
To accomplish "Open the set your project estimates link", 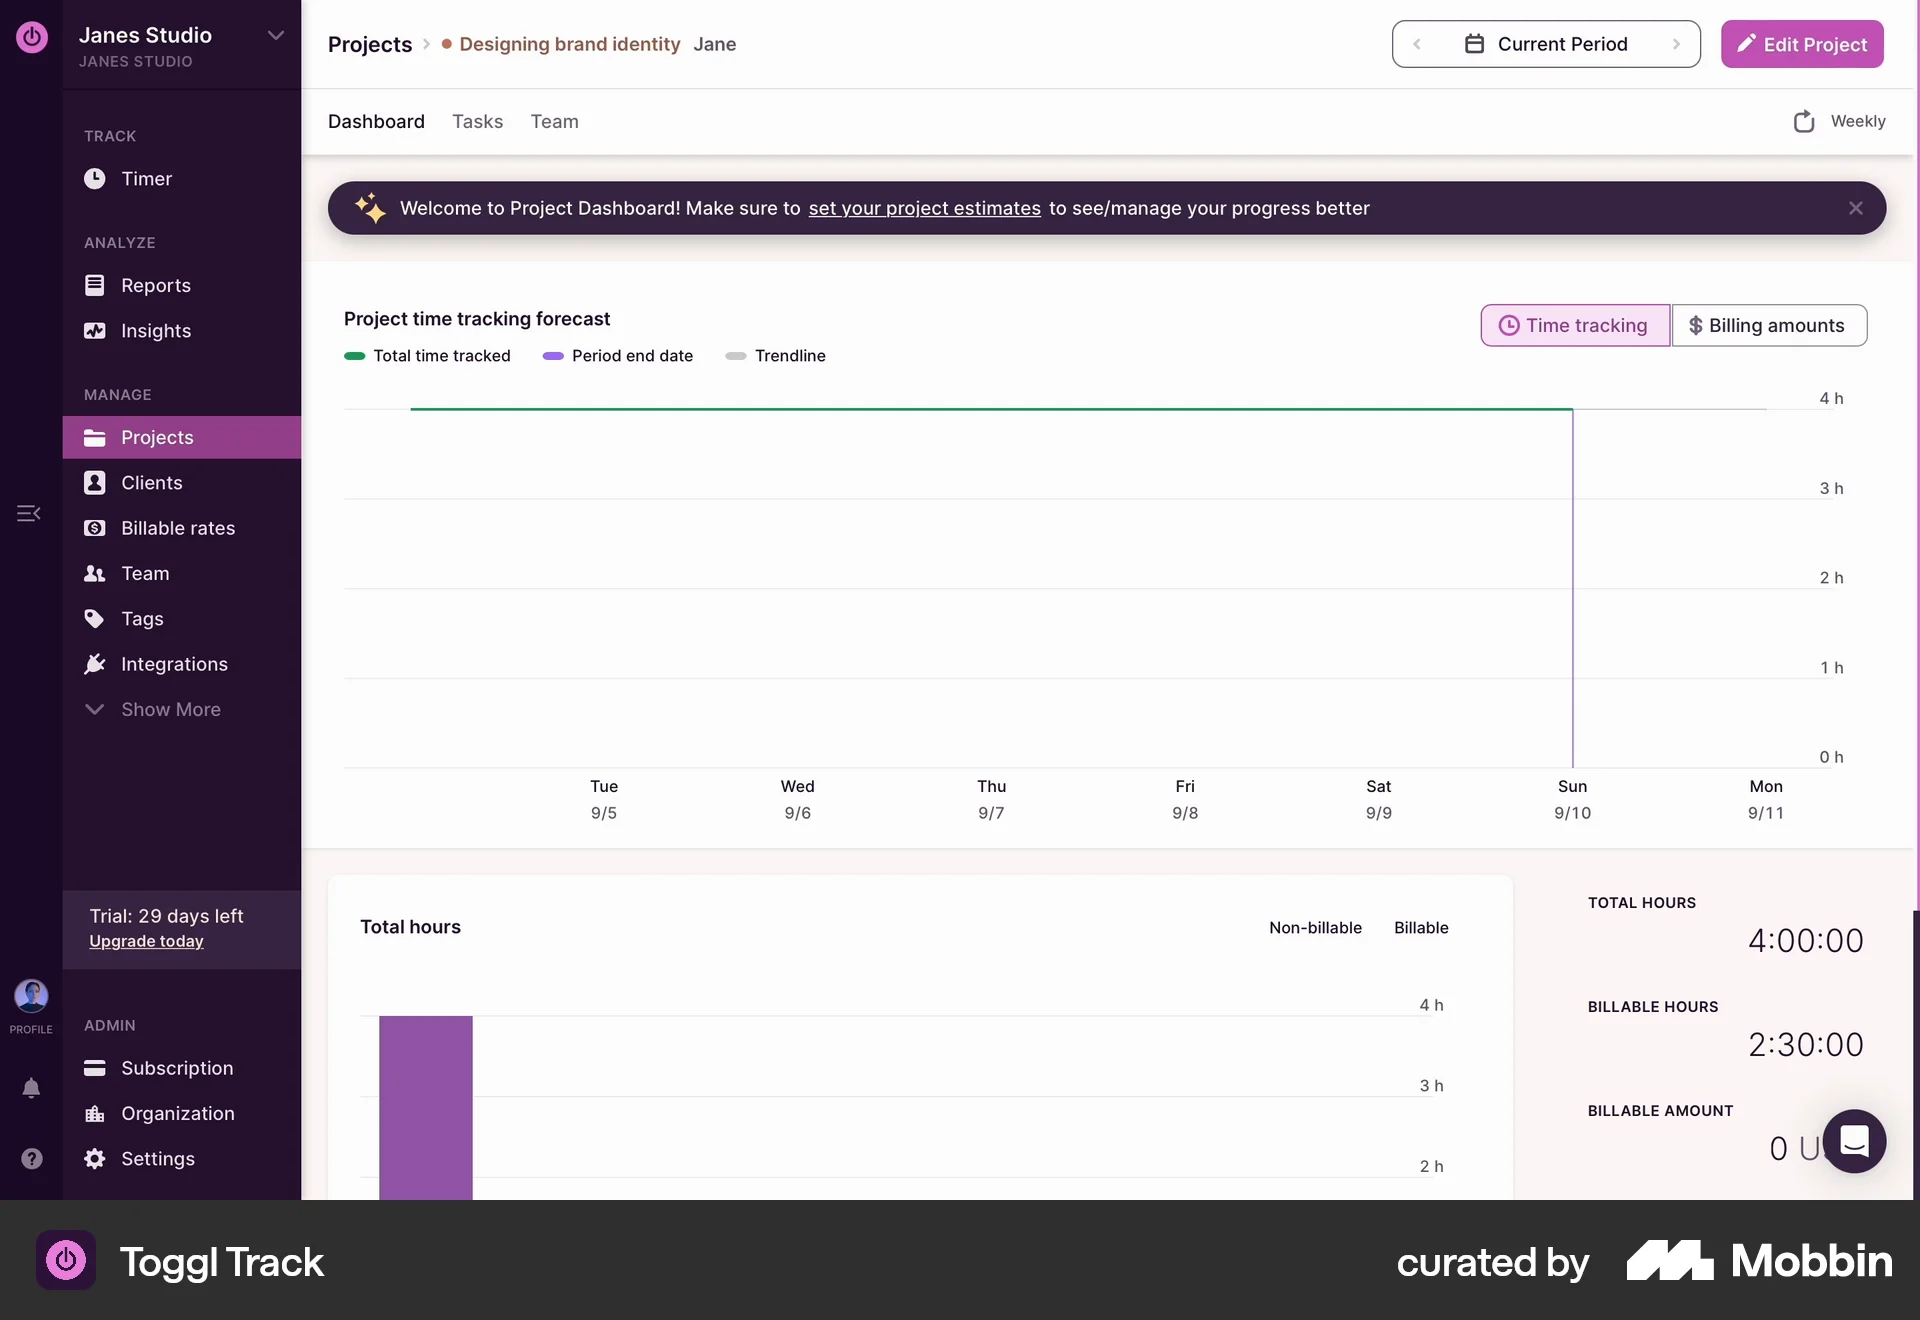I will click(925, 208).
